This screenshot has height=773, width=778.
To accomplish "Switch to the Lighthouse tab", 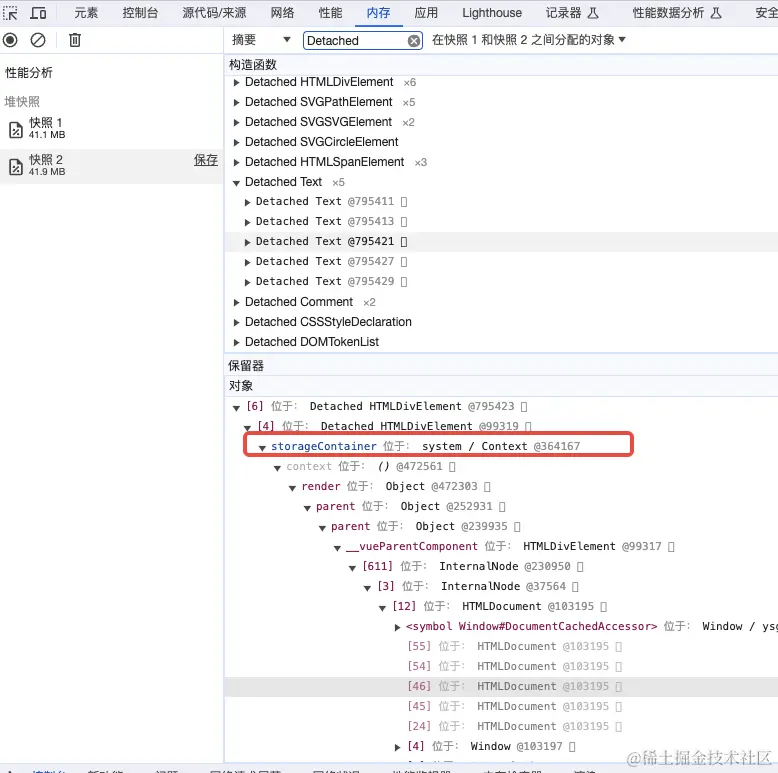I will tap(492, 13).
